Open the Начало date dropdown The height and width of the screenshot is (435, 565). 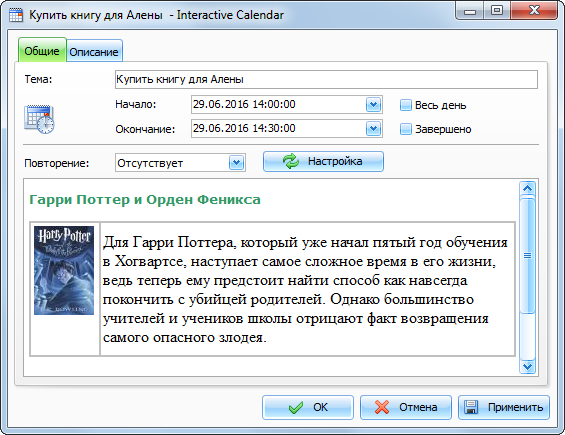(x=374, y=105)
